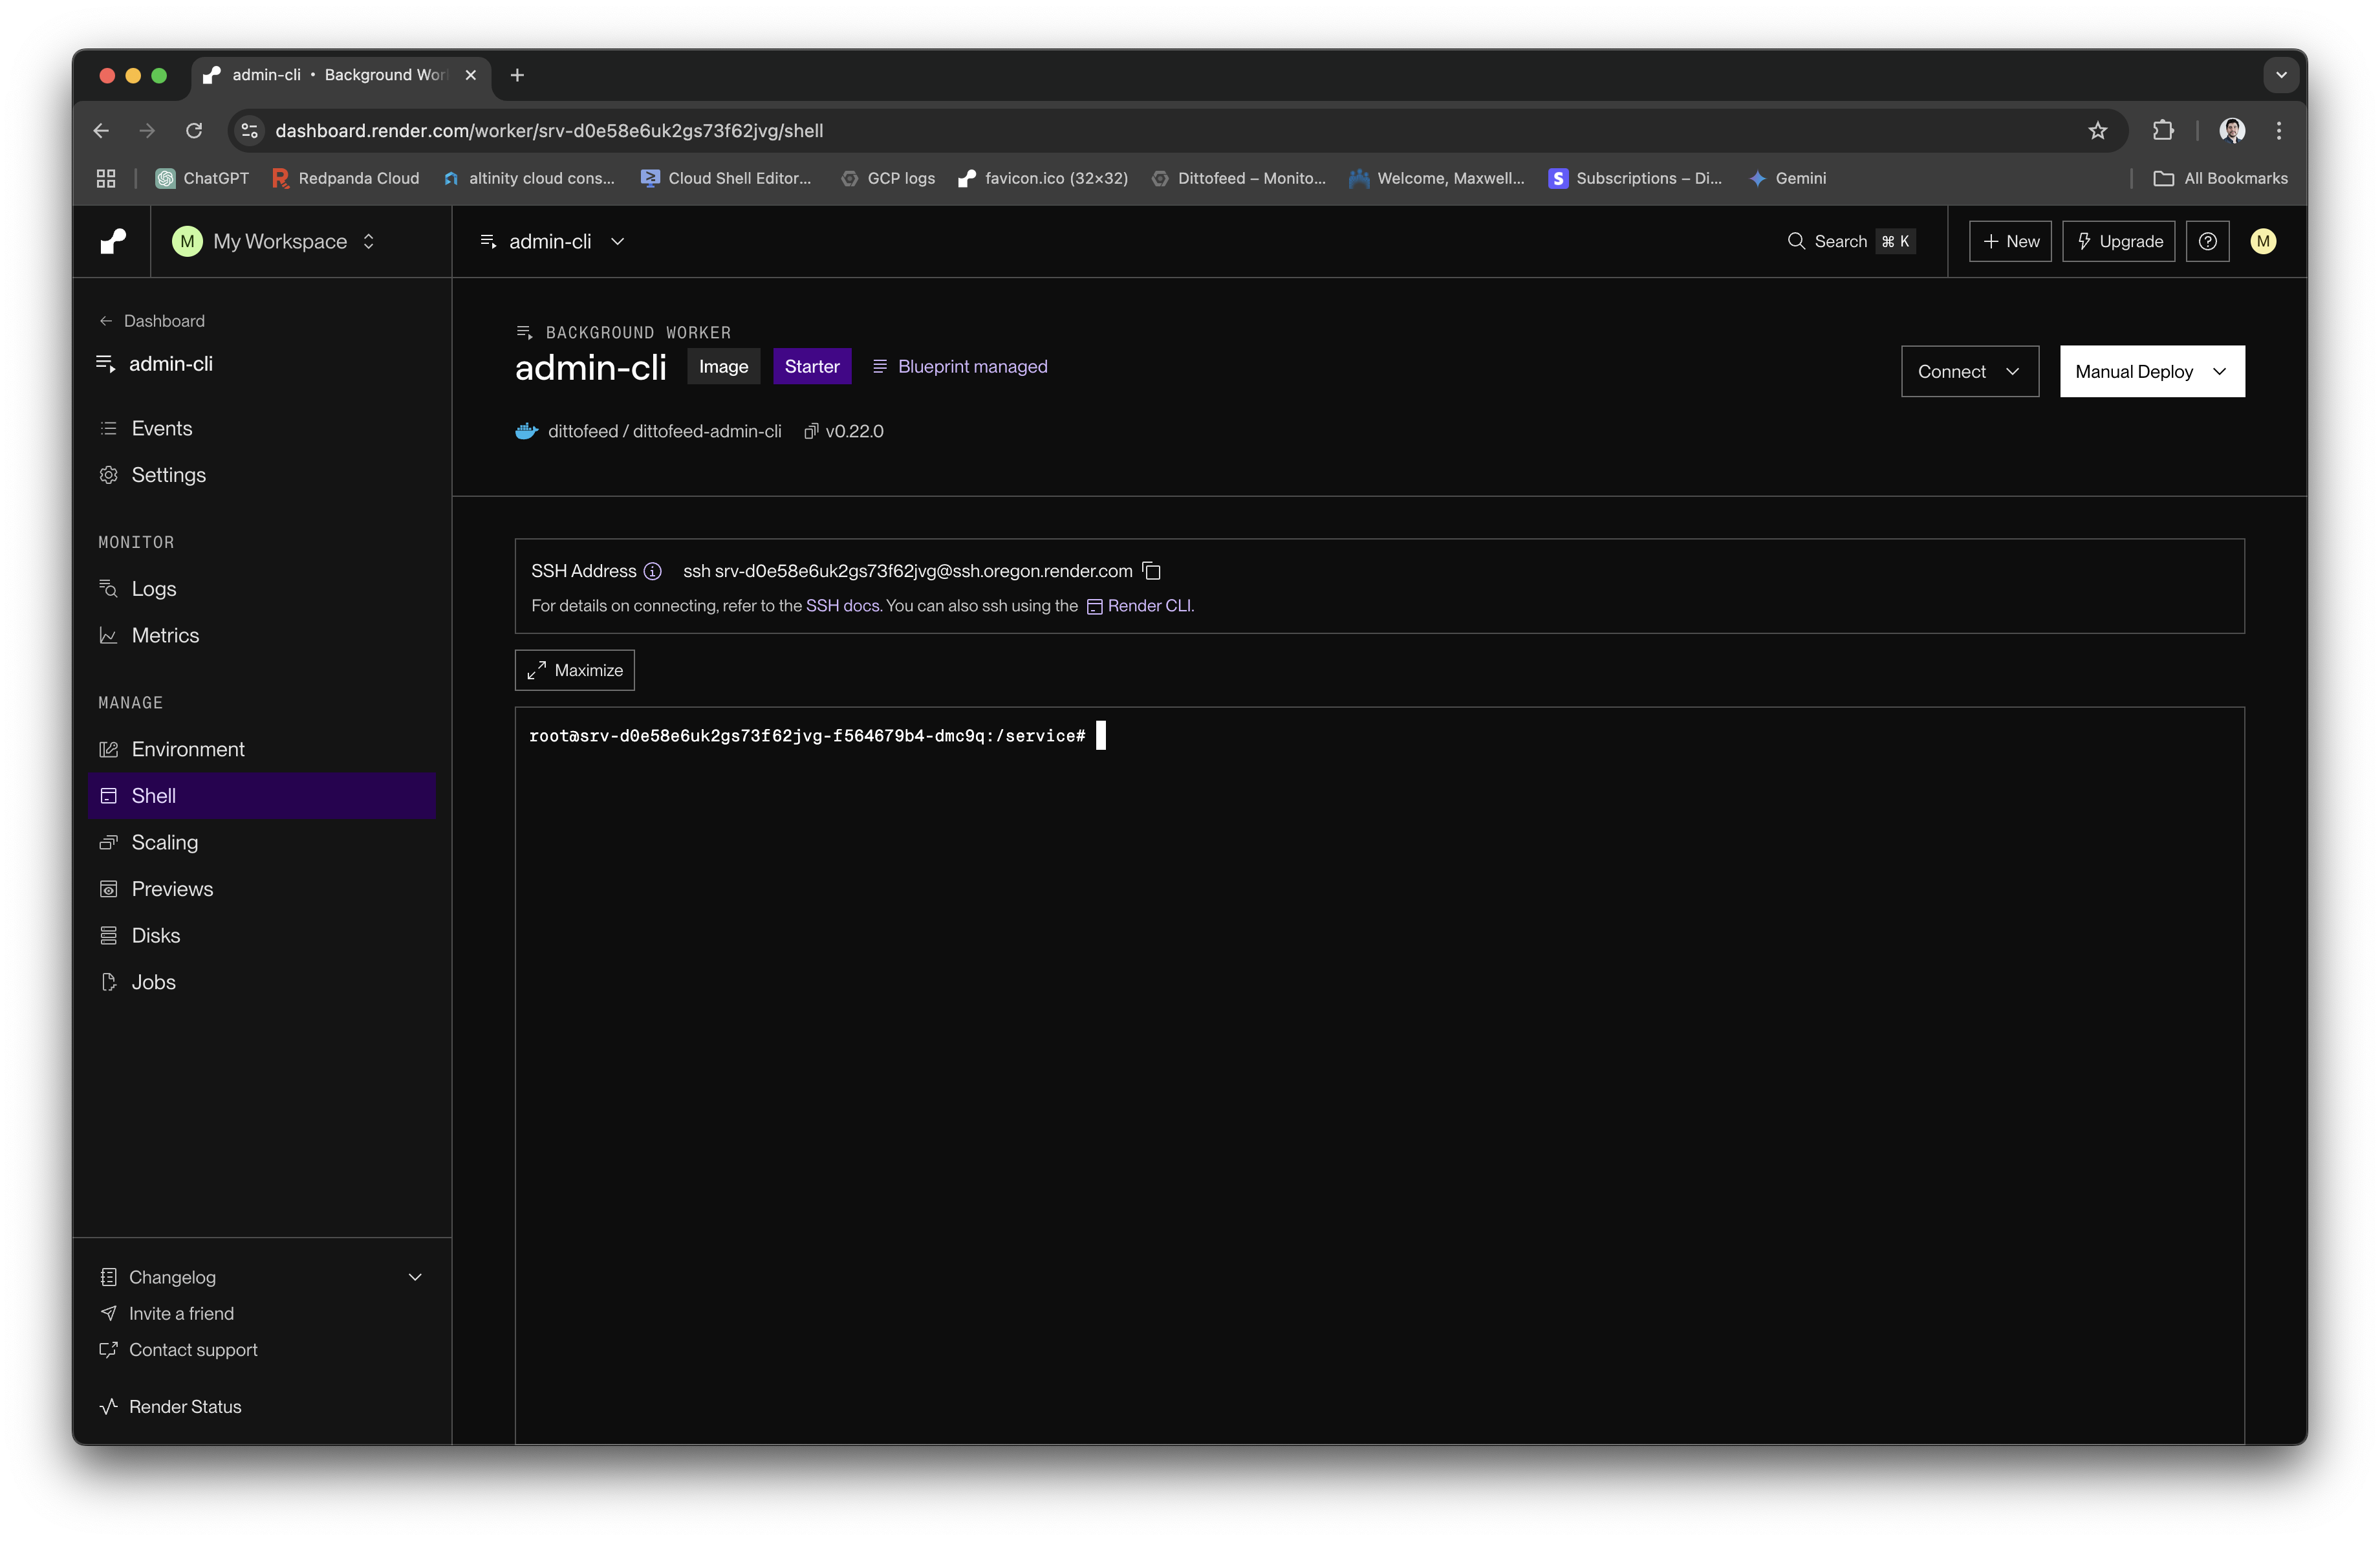The width and height of the screenshot is (2380, 1541).
Task: Click the New button
Action: click(x=2010, y=241)
